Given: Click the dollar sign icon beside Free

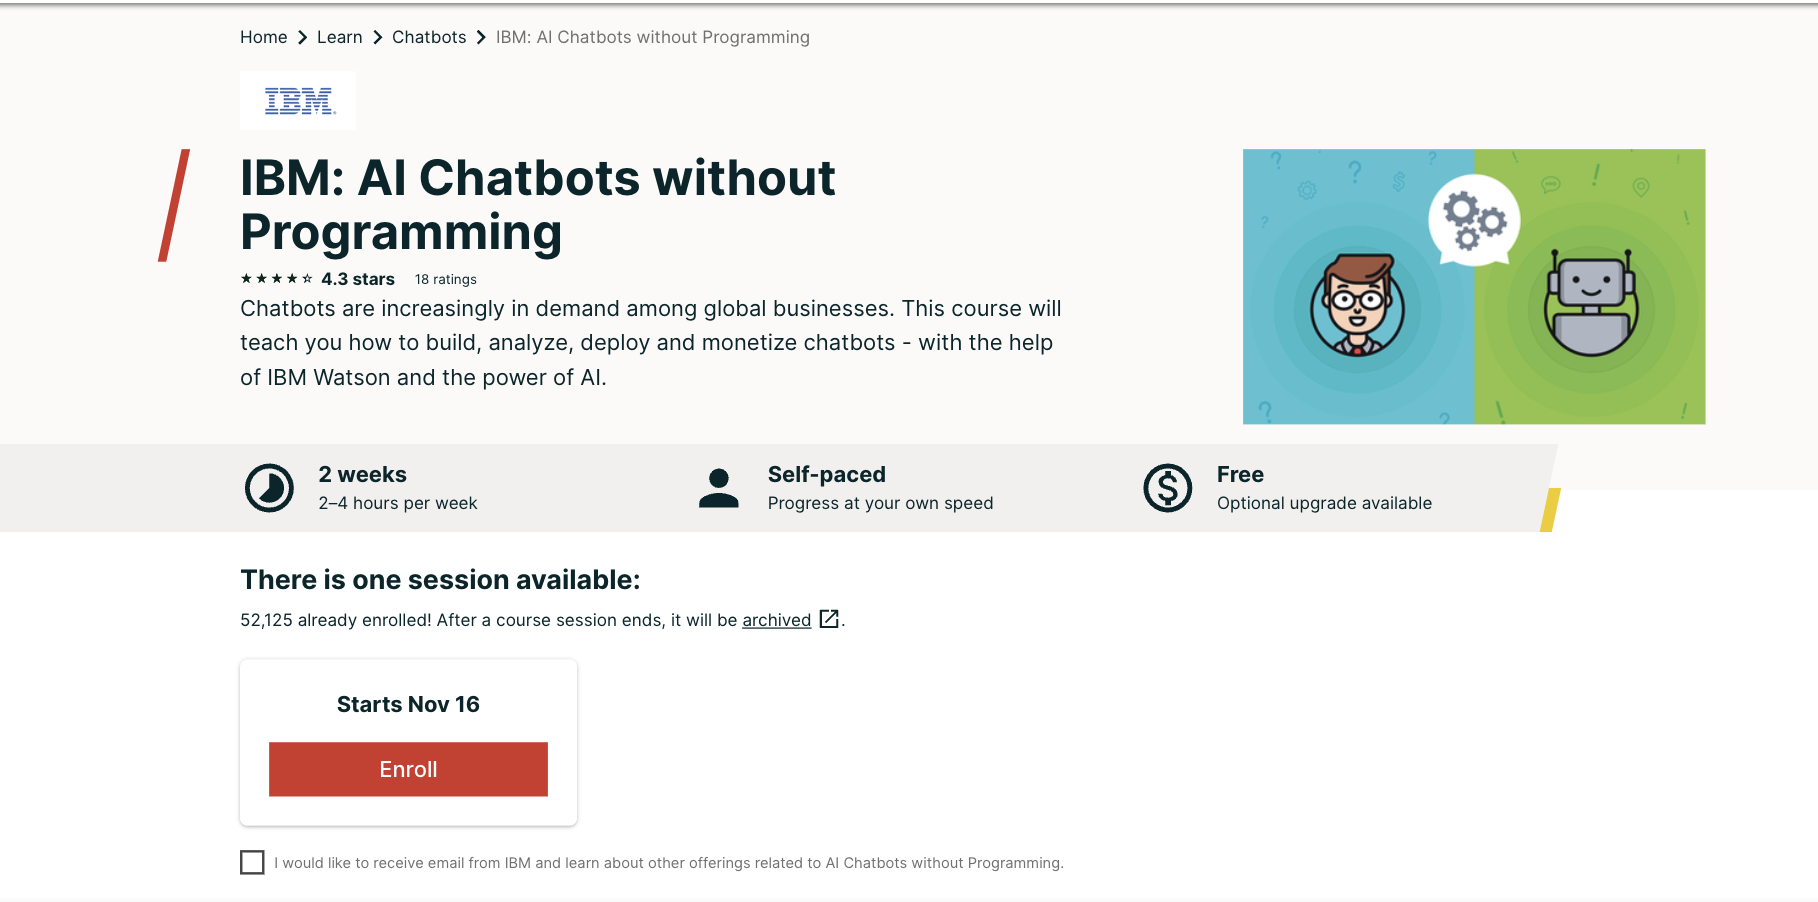Looking at the screenshot, I should pyautogui.click(x=1166, y=487).
